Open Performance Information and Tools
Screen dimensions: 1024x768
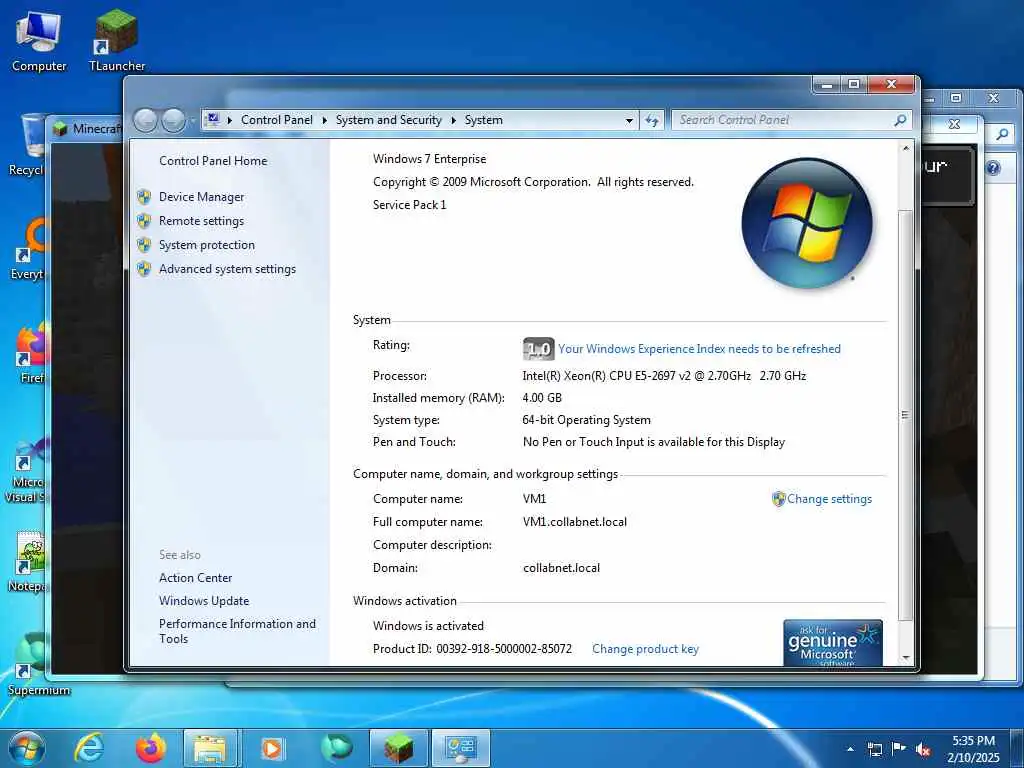tap(237, 631)
